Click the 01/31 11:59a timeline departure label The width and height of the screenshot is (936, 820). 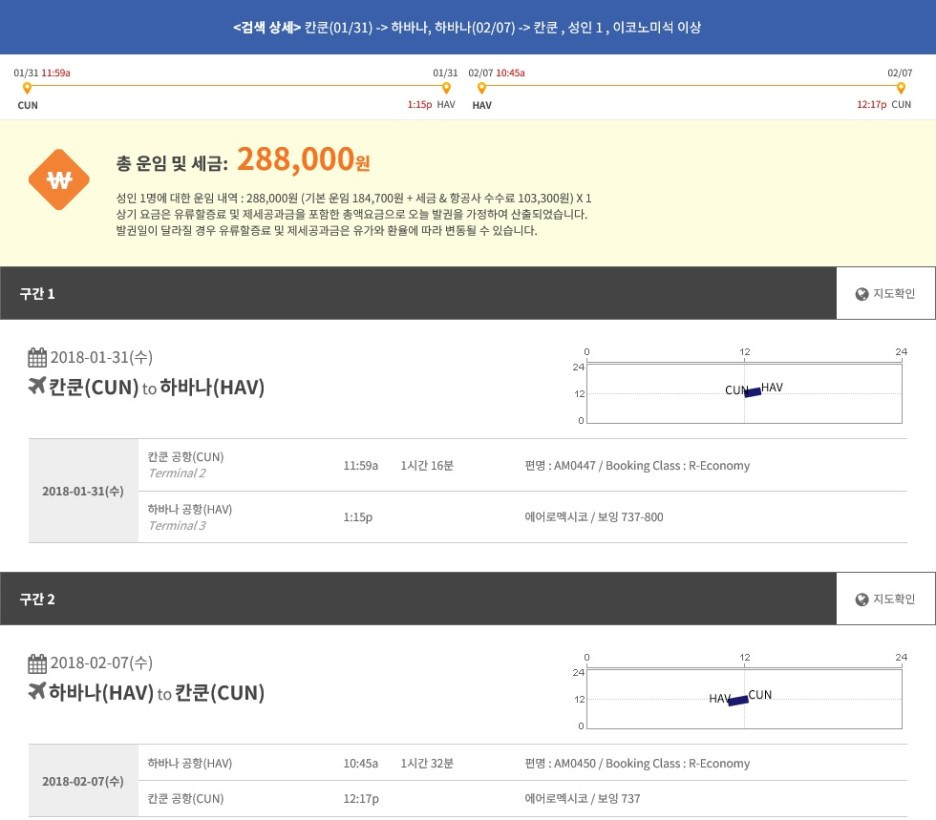click(x=42, y=73)
